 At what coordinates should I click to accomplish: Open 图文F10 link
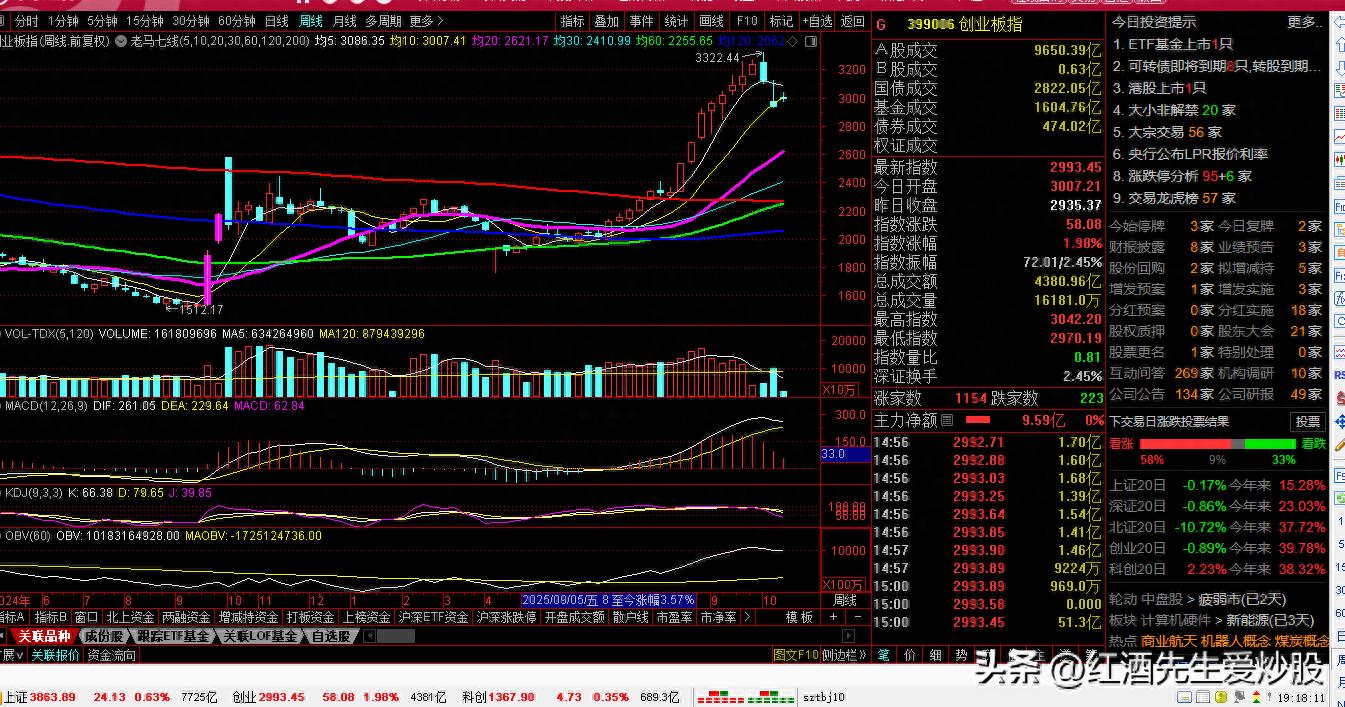coord(795,655)
